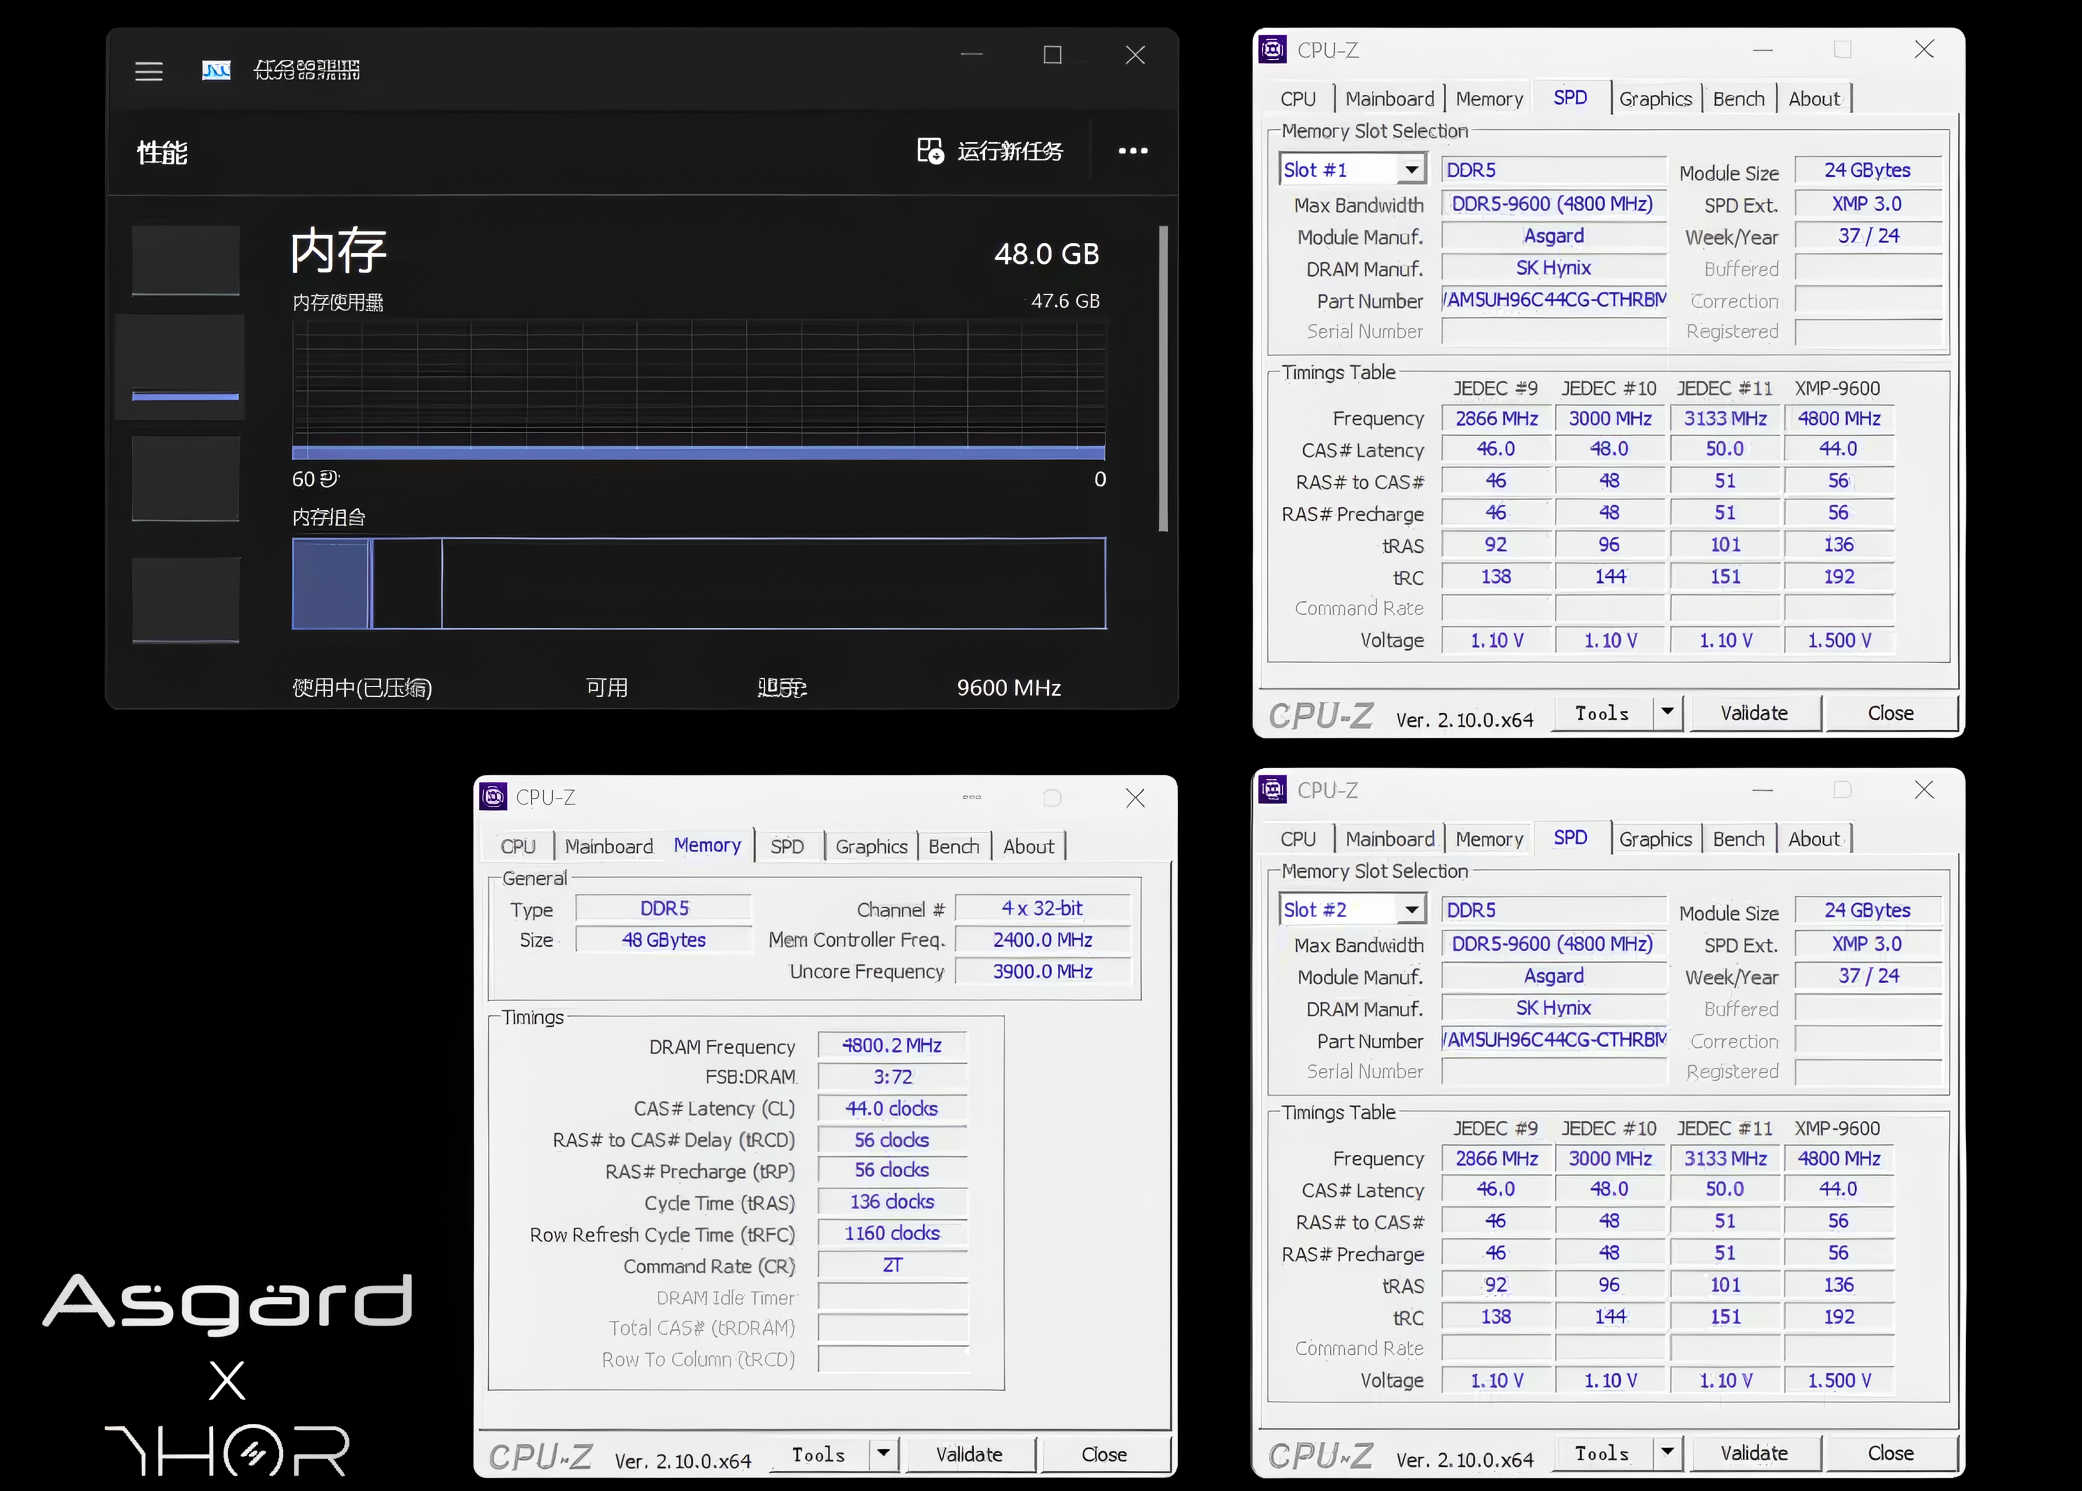Click Validate in Slot #2 window
Viewport: 2082px width, 1491px height.
coord(1754,1453)
